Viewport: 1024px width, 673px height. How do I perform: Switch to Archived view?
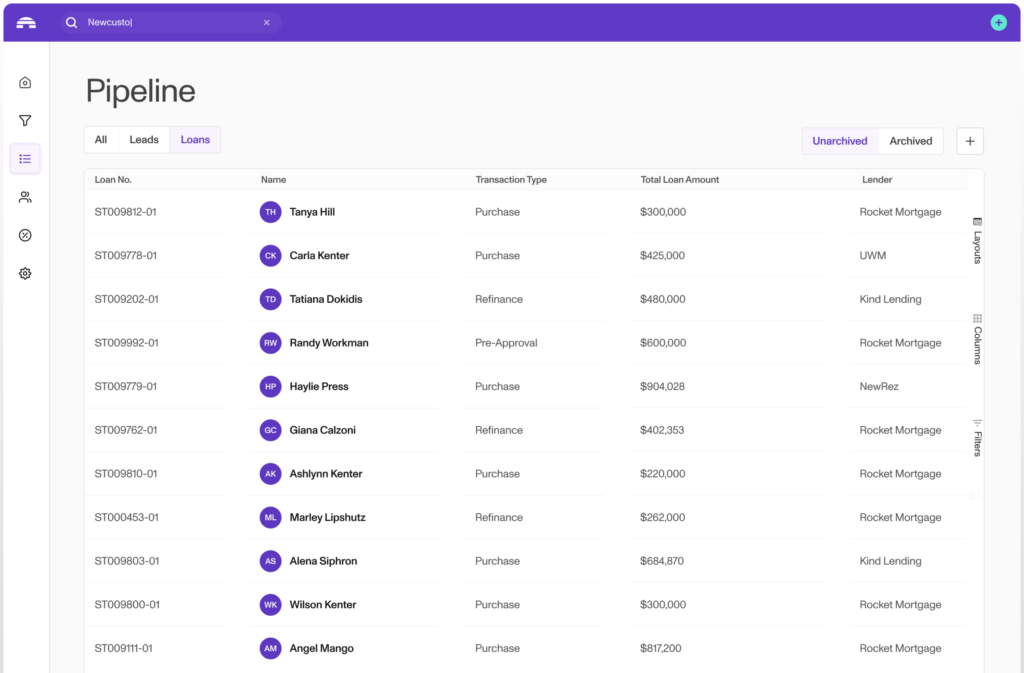tap(910, 141)
